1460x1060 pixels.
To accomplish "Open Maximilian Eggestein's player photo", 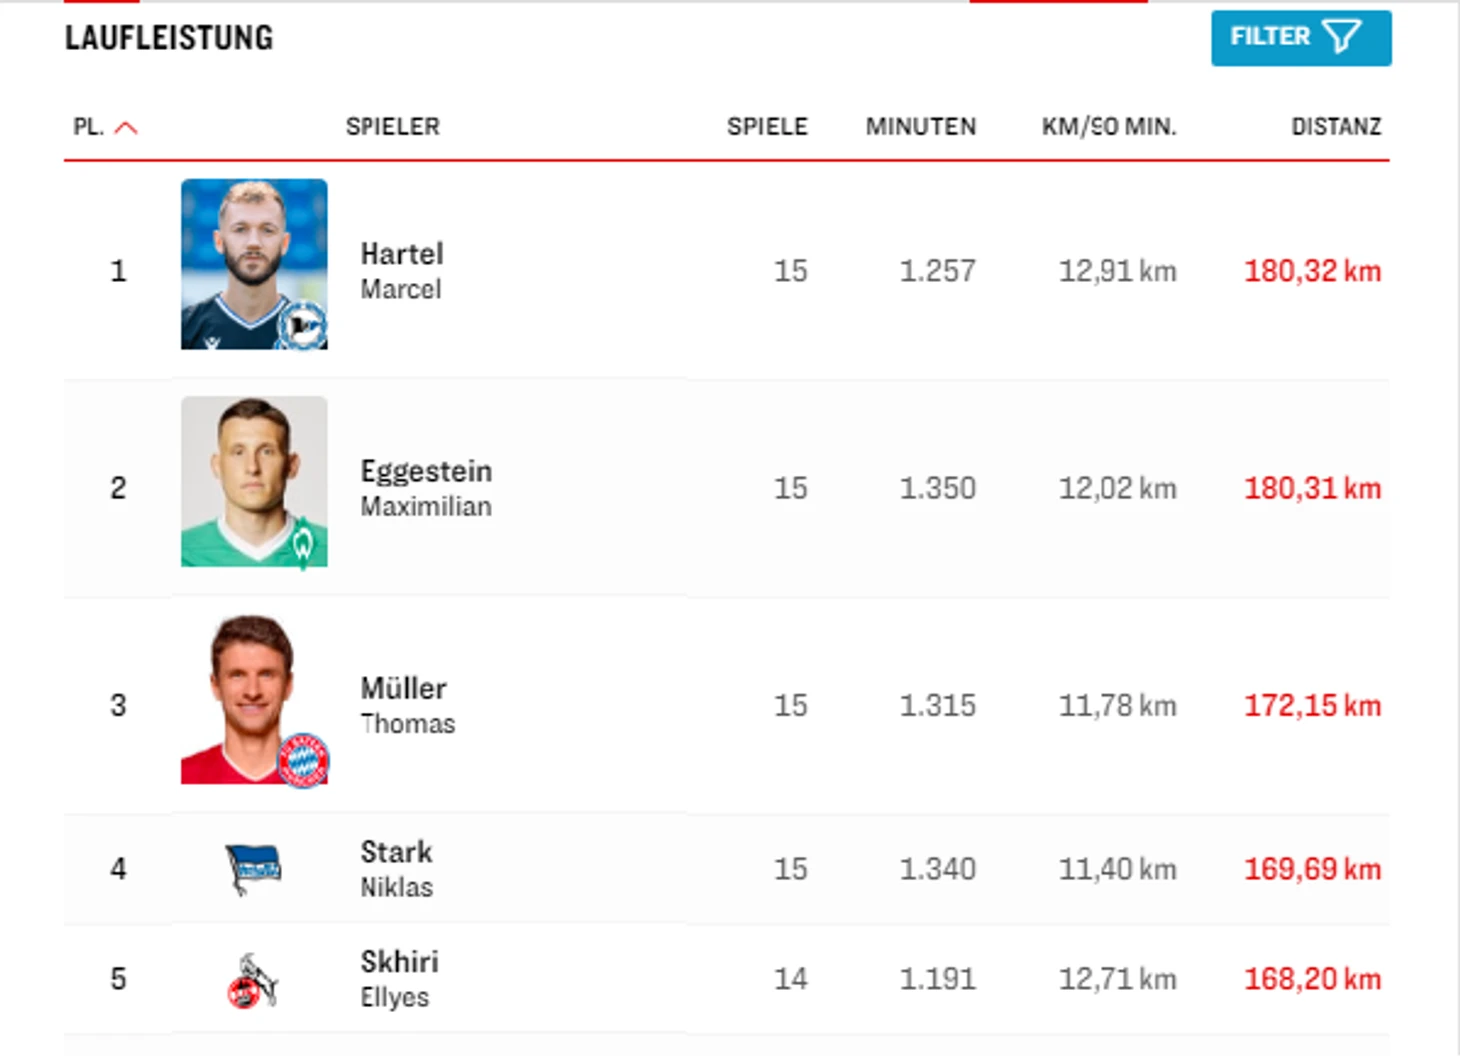I will (254, 481).
